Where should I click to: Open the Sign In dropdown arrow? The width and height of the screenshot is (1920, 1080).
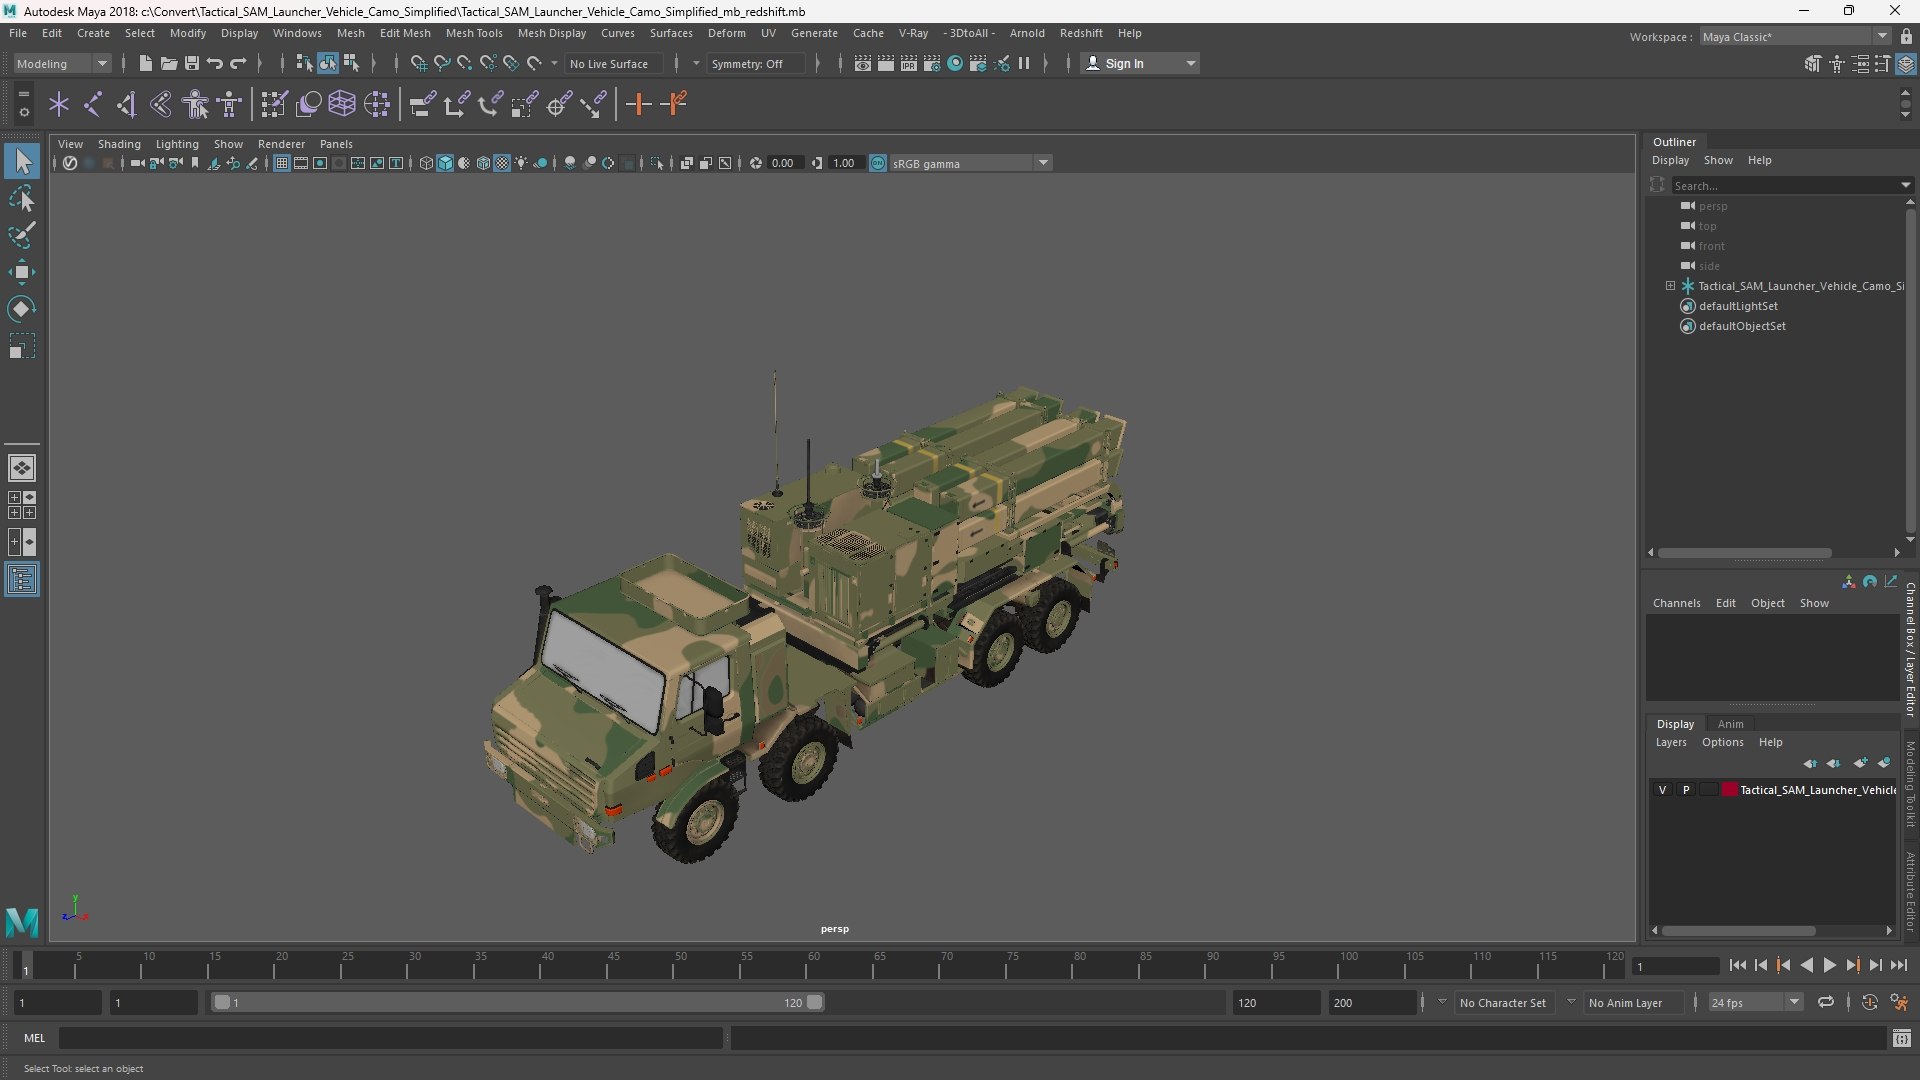[x=1190, y=63]
